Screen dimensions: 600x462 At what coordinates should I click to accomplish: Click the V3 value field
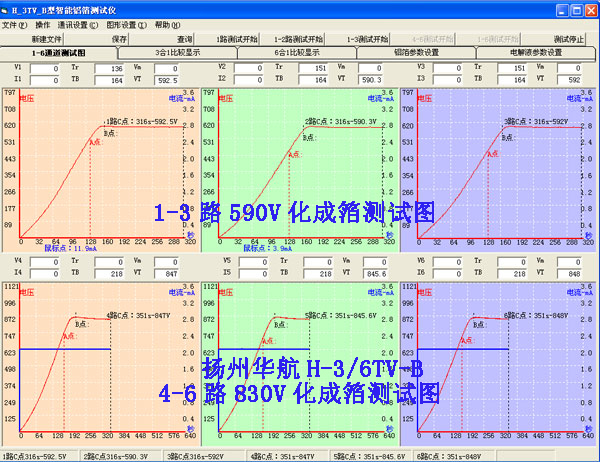point(447,69)
